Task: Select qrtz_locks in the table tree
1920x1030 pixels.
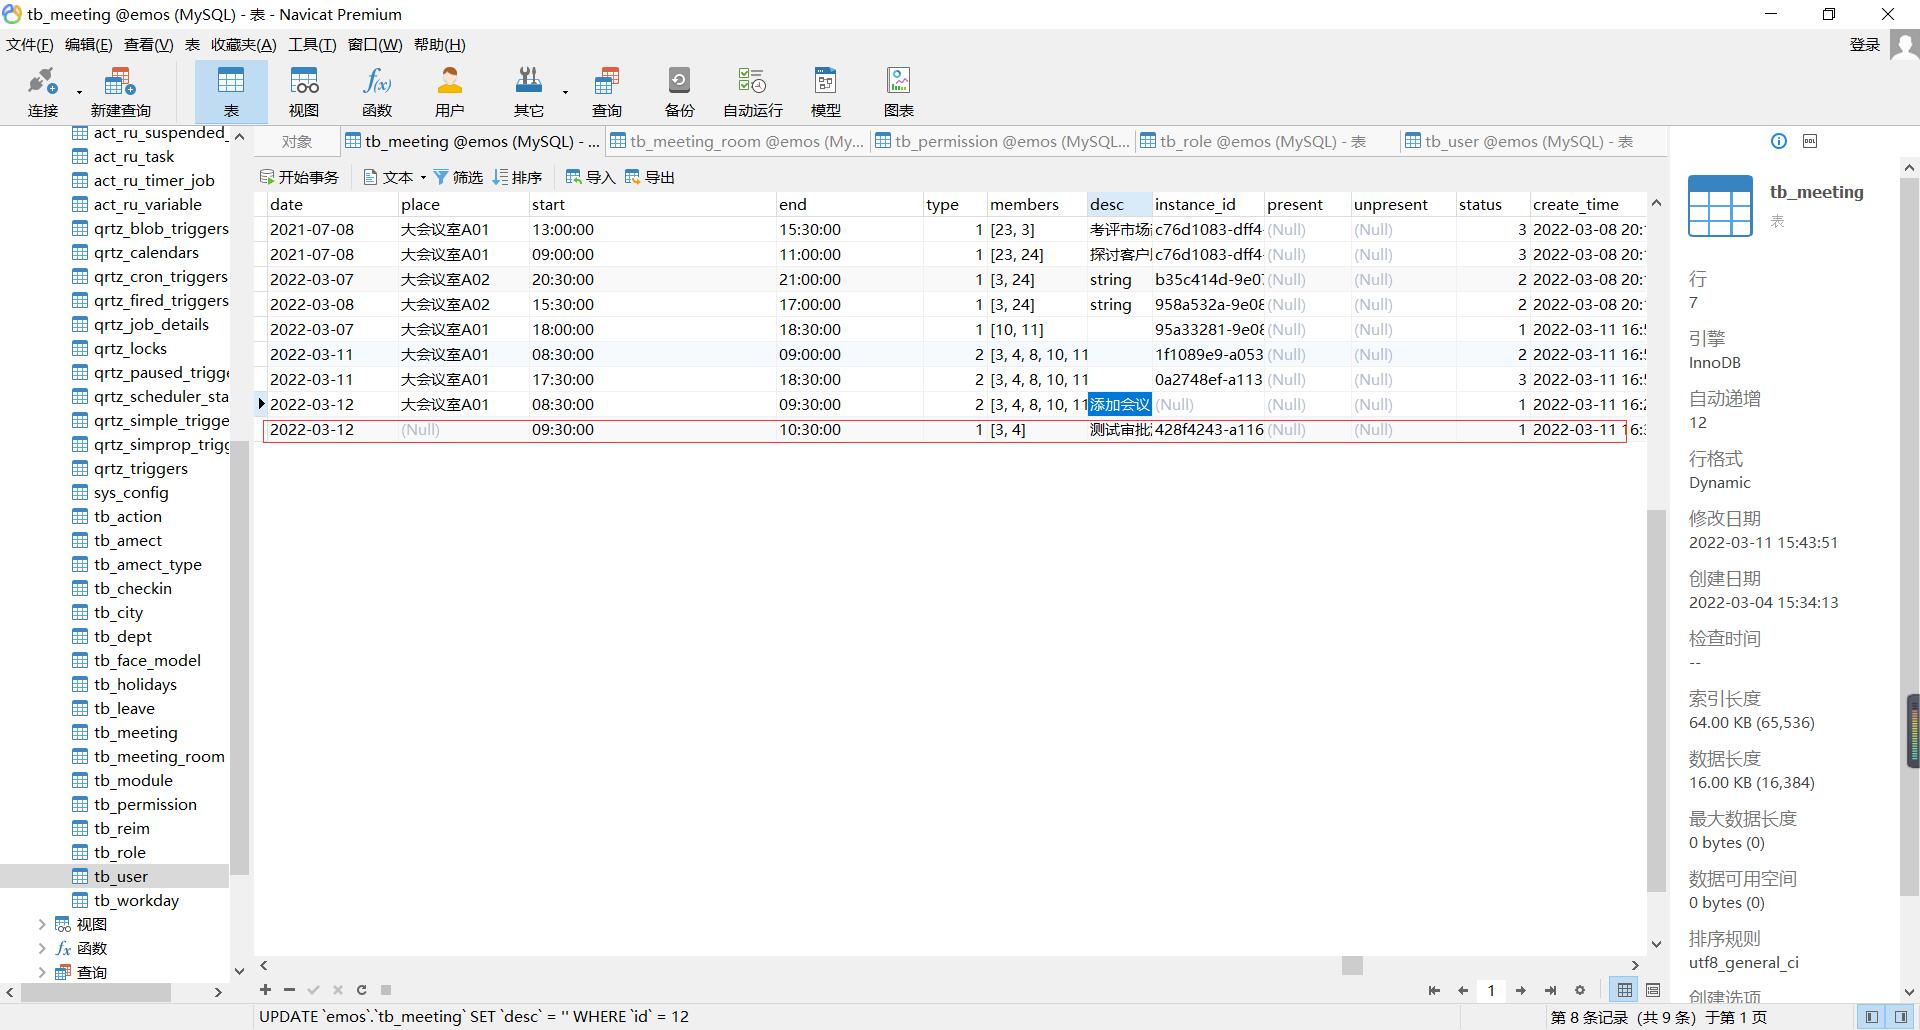Action: click(130, 348)
